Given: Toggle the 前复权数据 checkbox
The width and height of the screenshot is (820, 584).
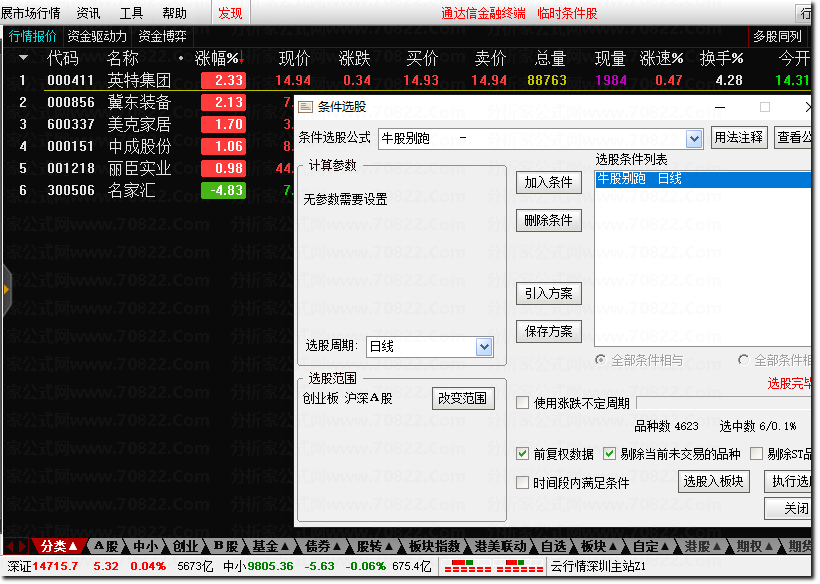Looking at the screenshot, I should tap(522, 453).
